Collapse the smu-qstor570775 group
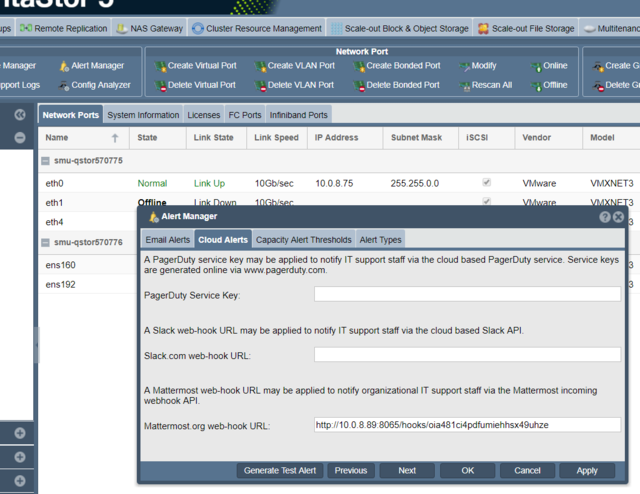The image size is (640, 494). [x=45, y=161]
